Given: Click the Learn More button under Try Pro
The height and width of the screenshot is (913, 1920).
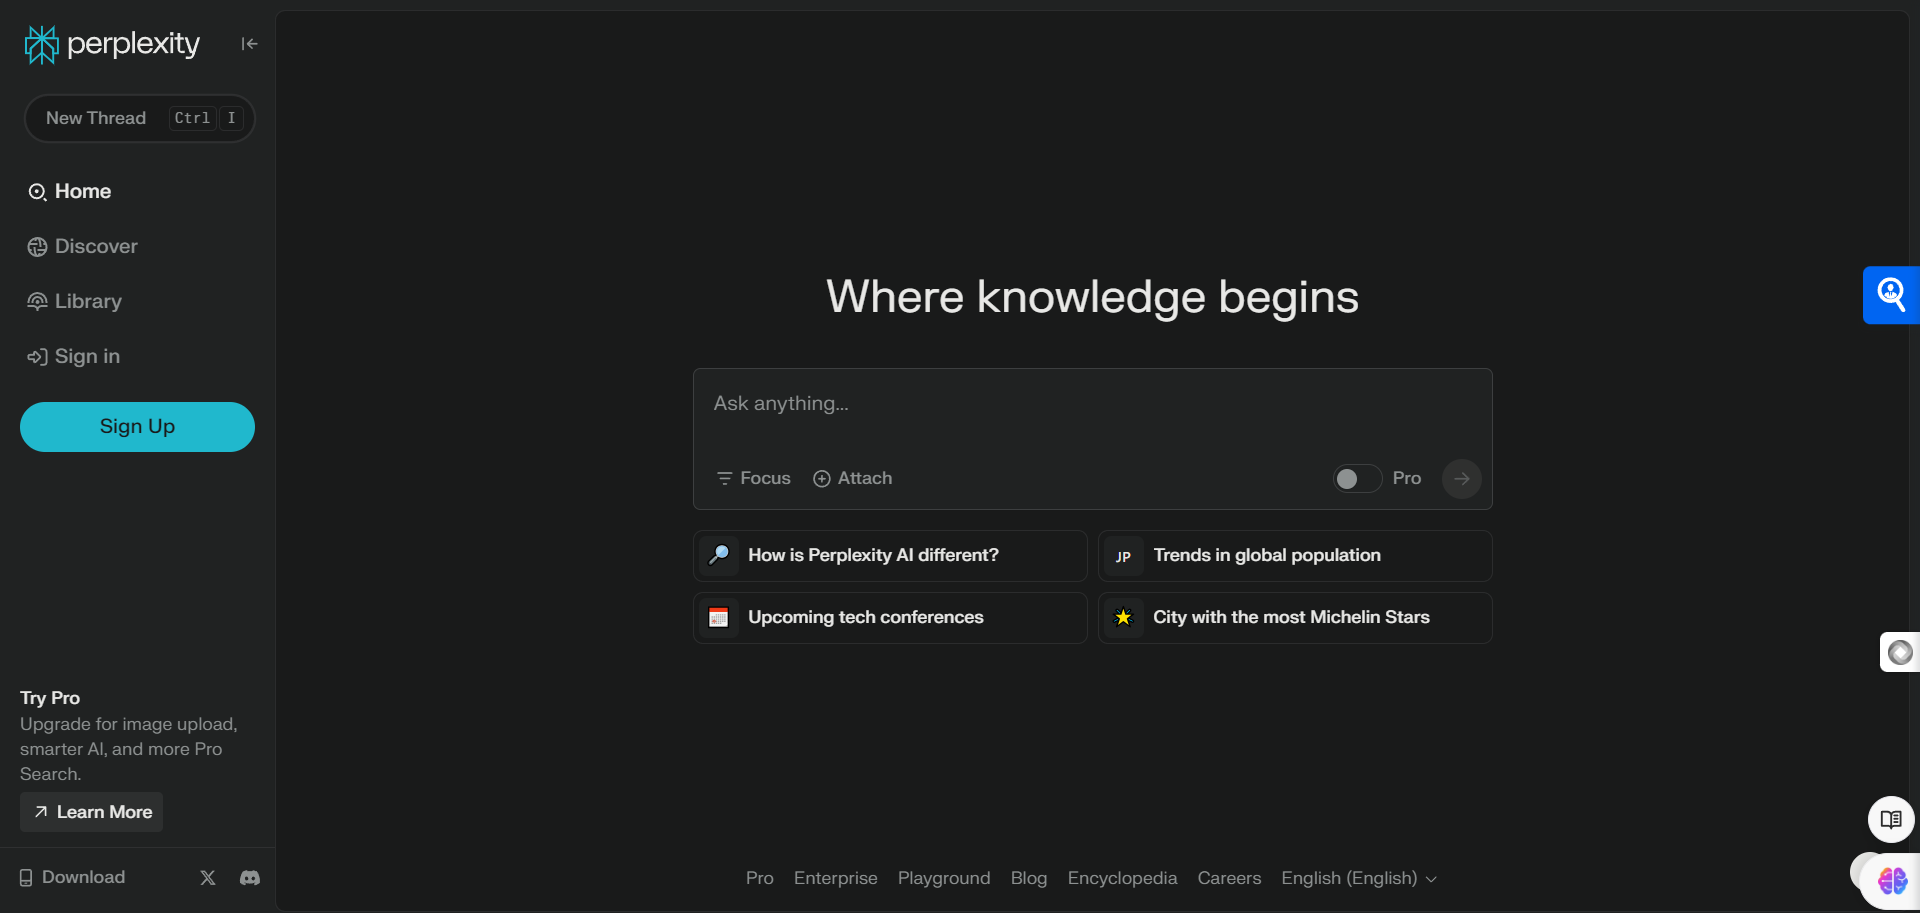Looking at the screenshot, I should click(x=91, y=812).
